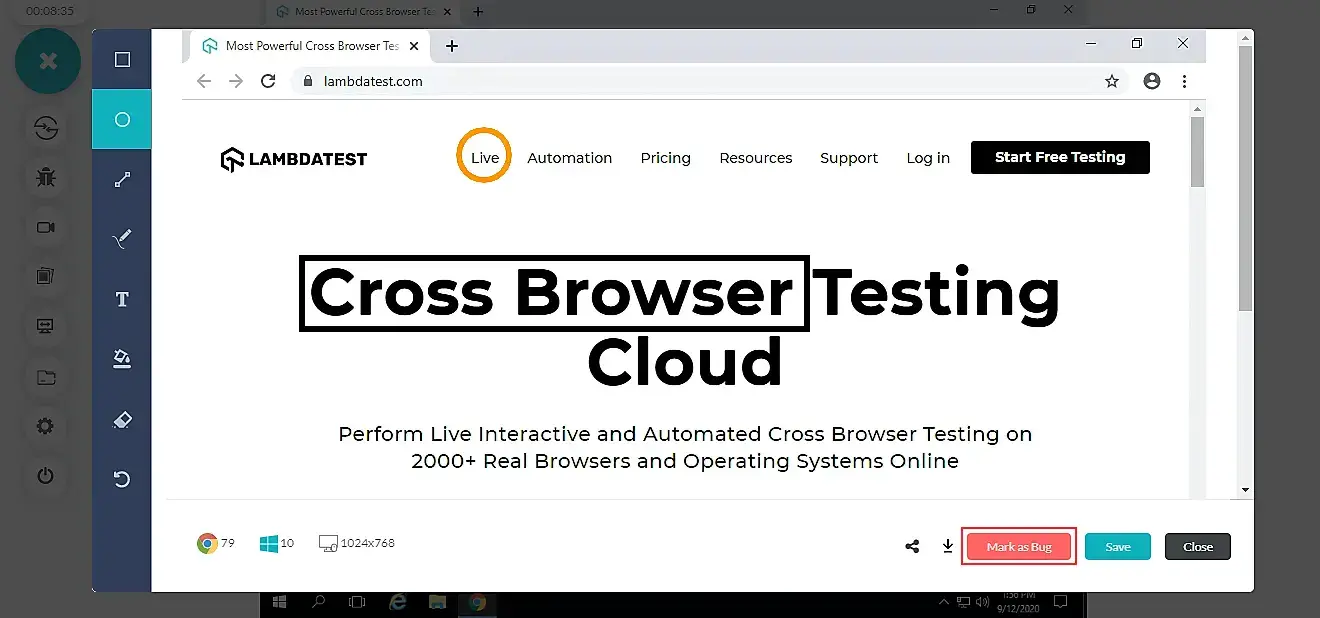Open the color fill tool
1320x618 pixels.
click(x=122, y=359)
